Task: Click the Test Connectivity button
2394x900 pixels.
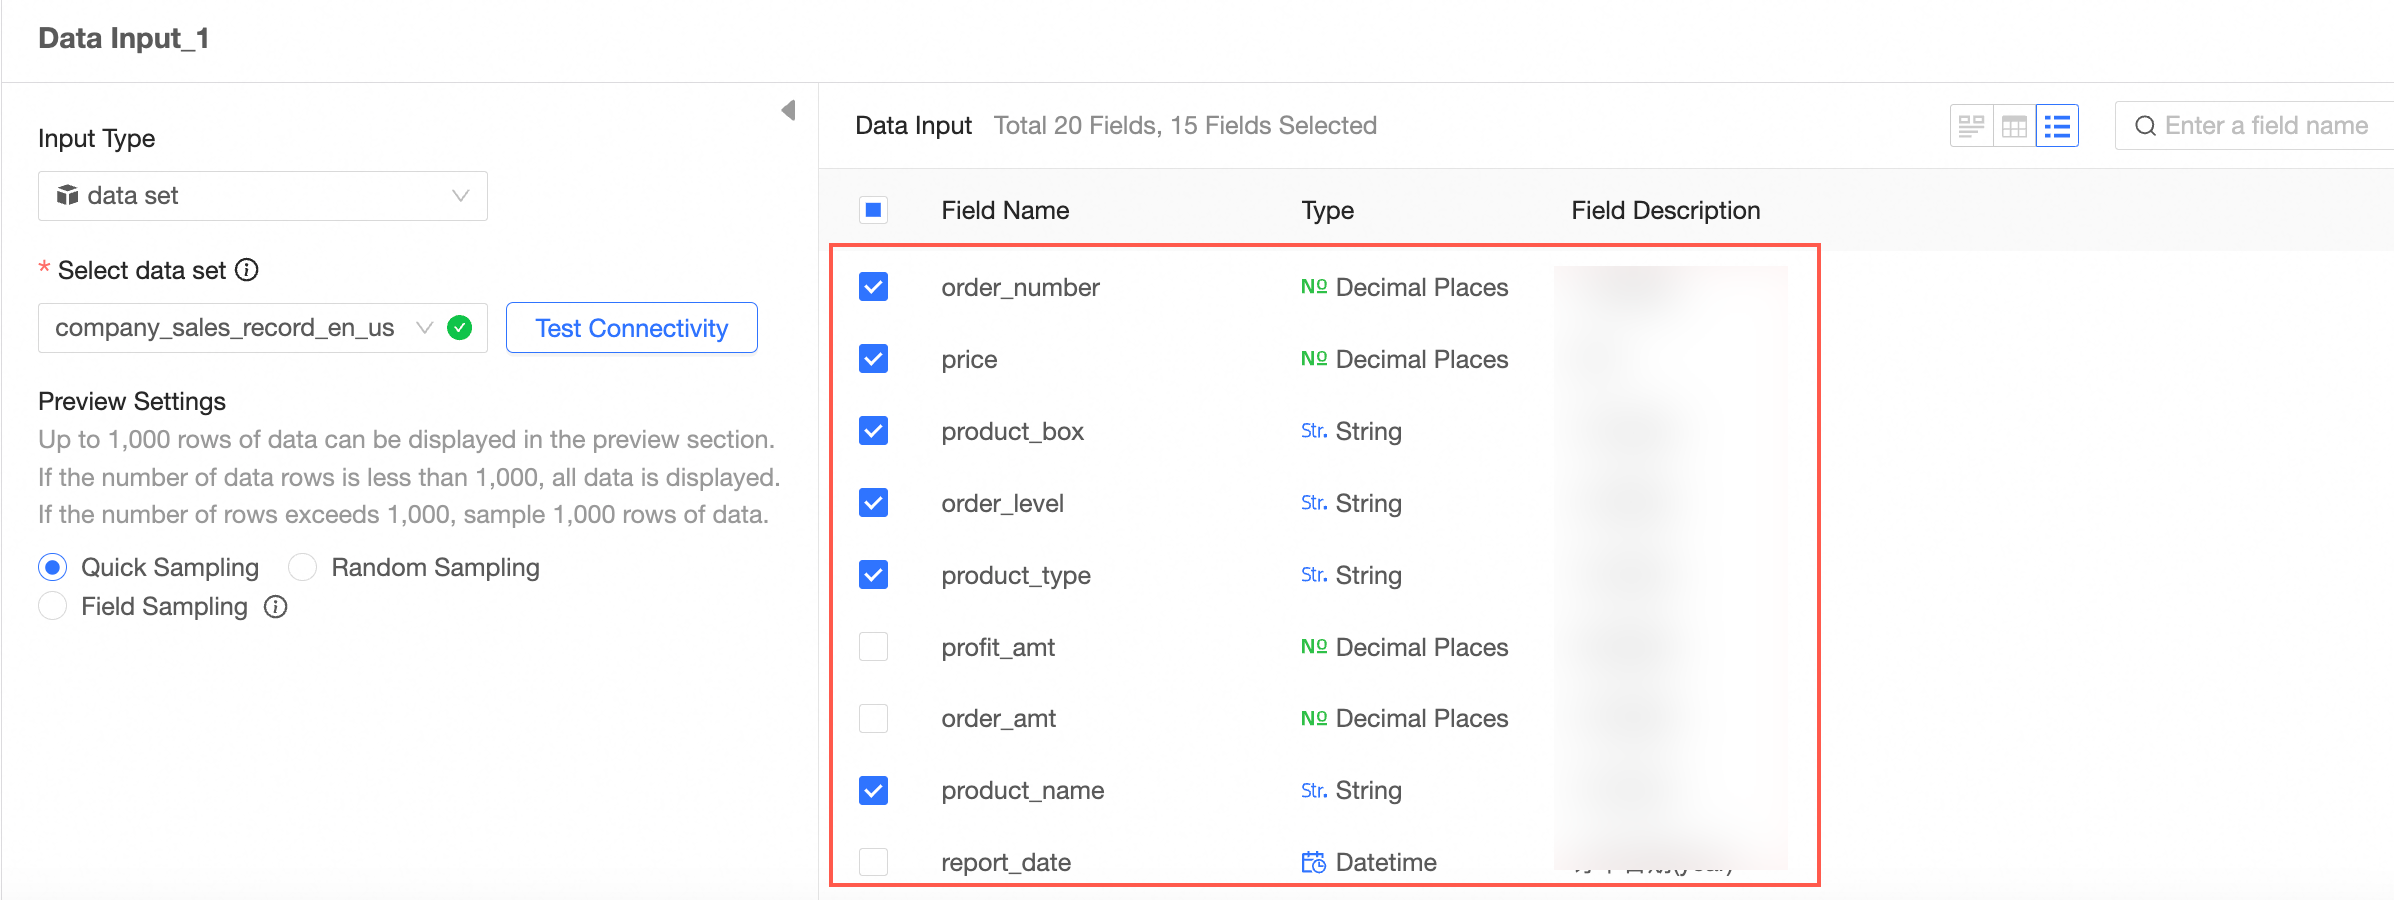Action: (631, 328)
